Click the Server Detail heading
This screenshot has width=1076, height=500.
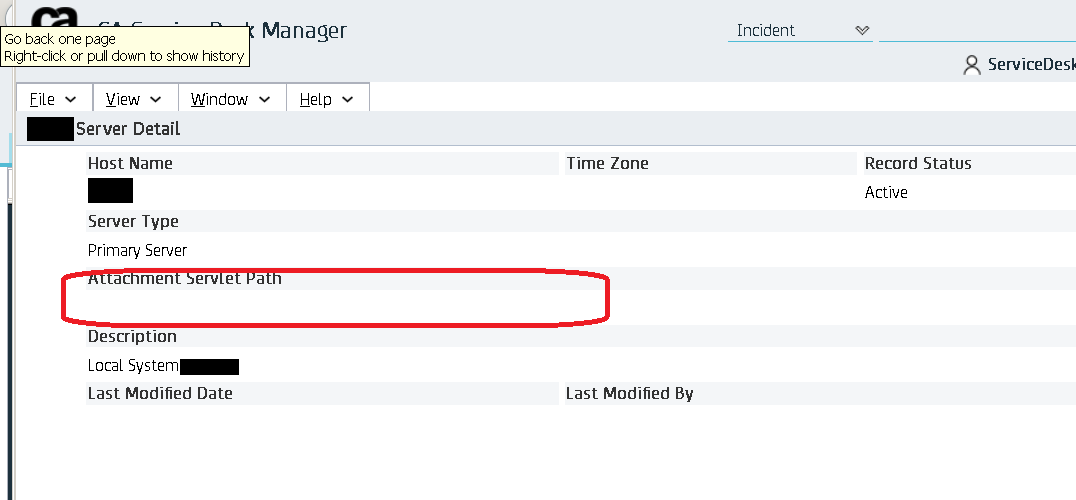(x=128, y=129)
